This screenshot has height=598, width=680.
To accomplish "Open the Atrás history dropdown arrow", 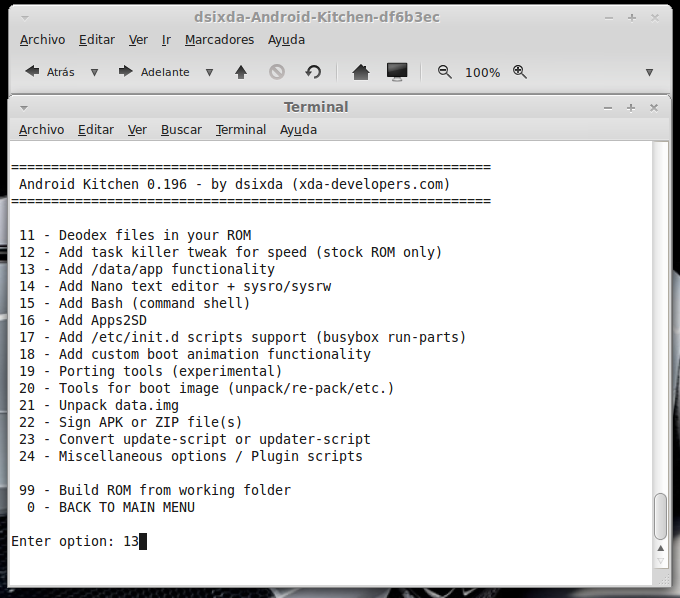I will click(x=94, y=72).
